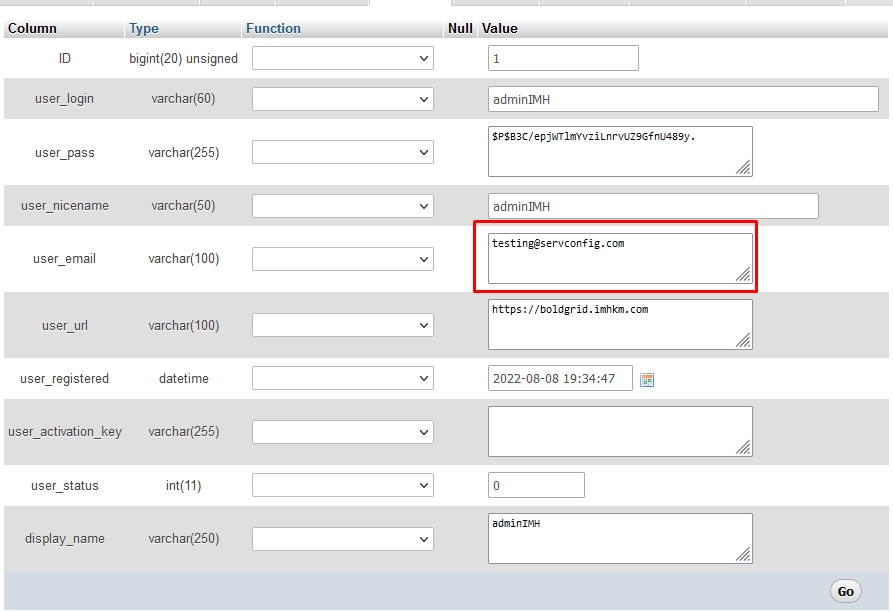Expand the Function dropdown for user_email
This screenshot has width=893, height=612.
[342, 259]
